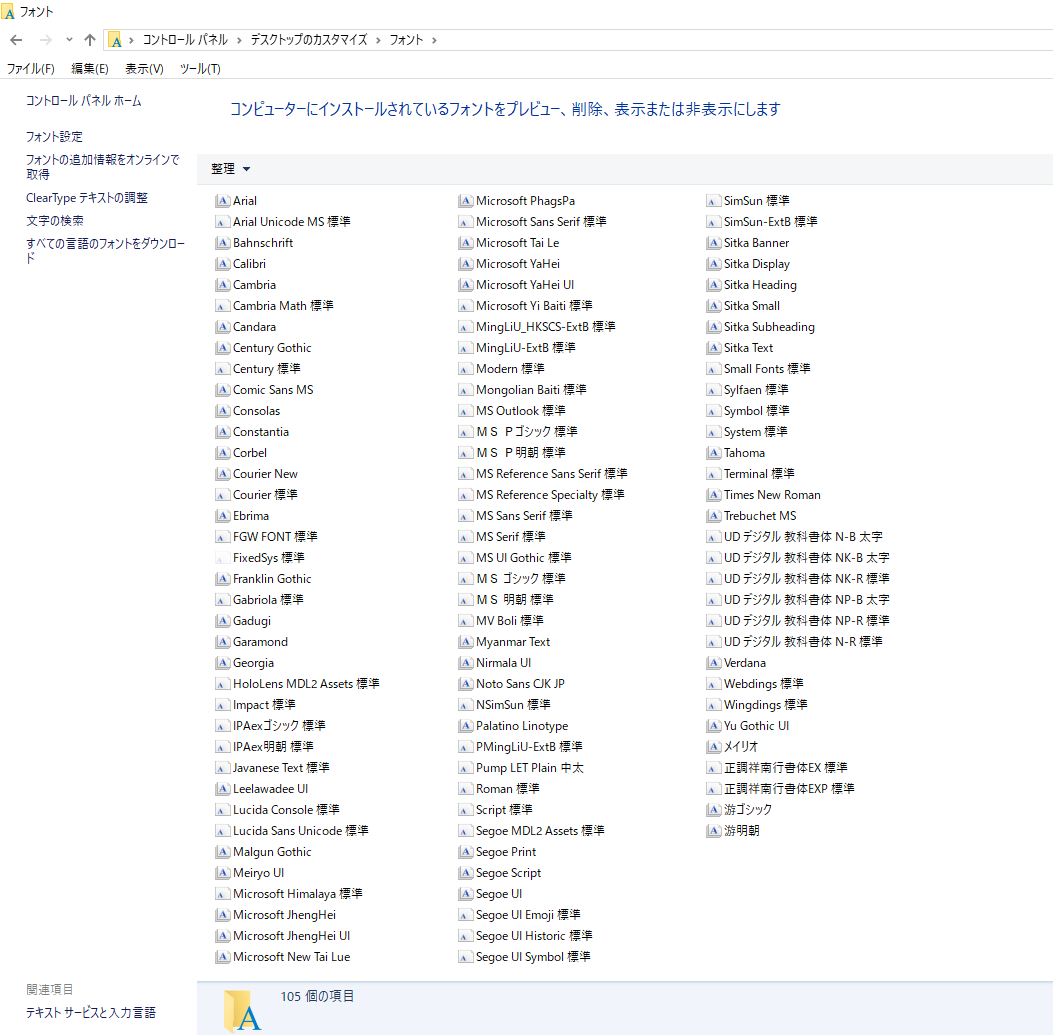Image resolution: width=1053 pixels, height=1035 pixels.
Task: Click the Arial font icon
Action: (222, 201)
